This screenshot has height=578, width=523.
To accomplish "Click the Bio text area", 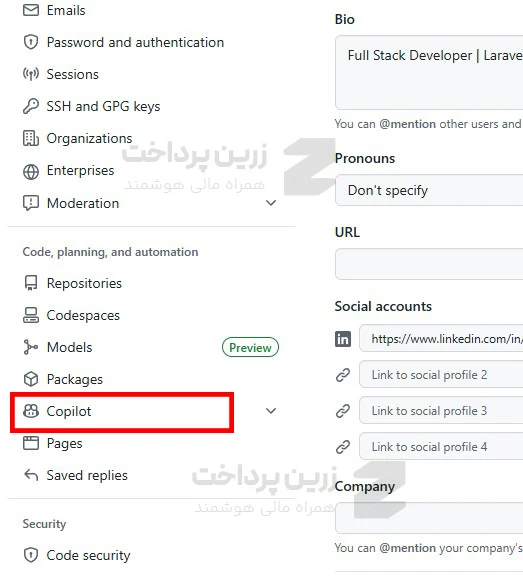I will tap(429, 73).
